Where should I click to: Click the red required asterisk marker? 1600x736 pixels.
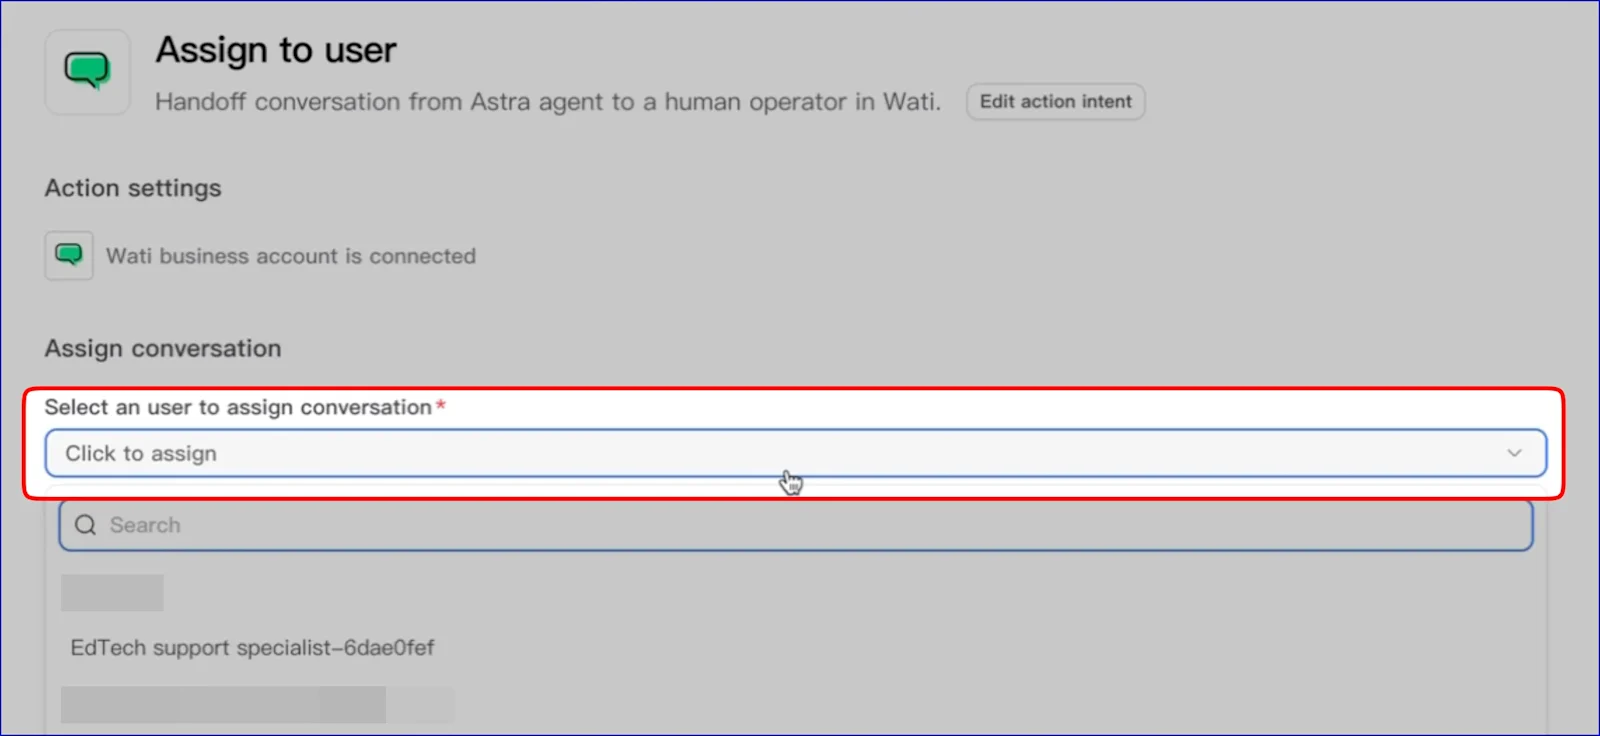(x=440, y=404)
